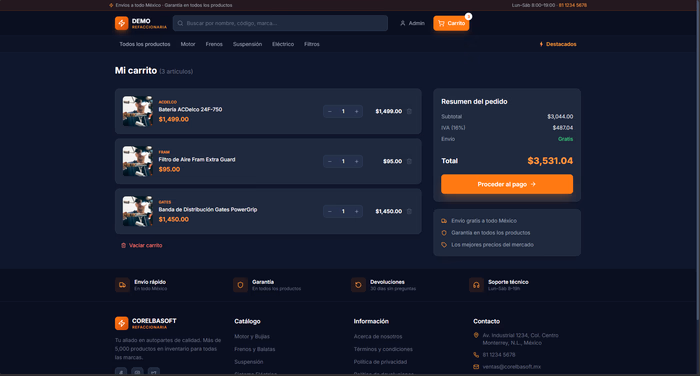Click the Garantía shield icon in summary card

pyautogui.click(x=444, y=233)
